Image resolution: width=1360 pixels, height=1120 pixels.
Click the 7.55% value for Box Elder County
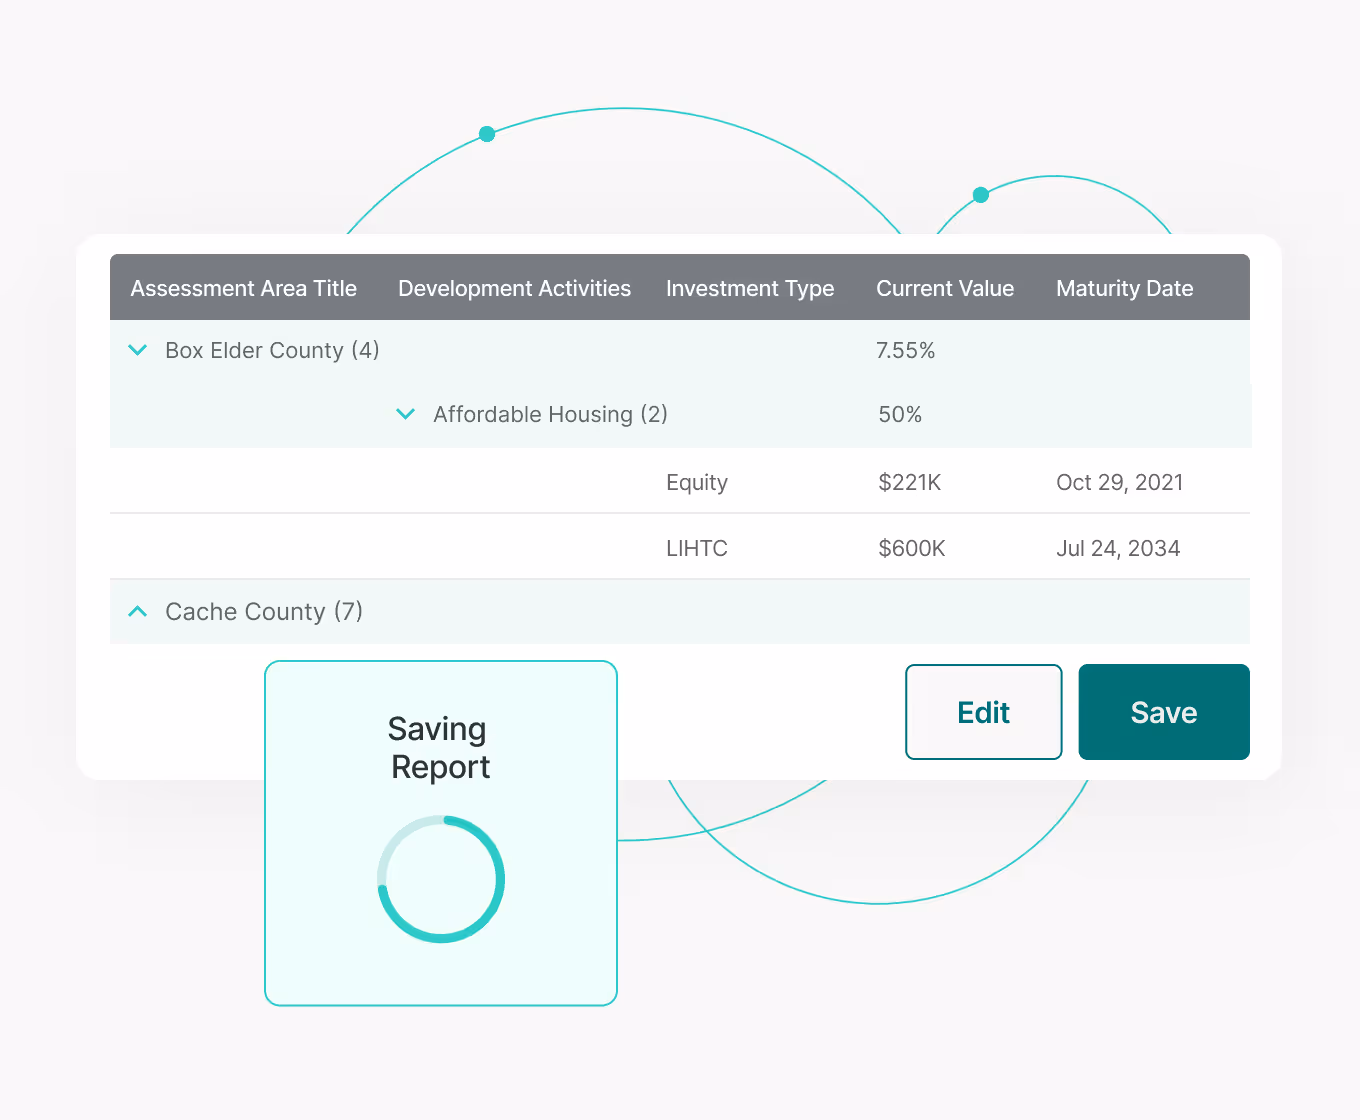(906, 350)
